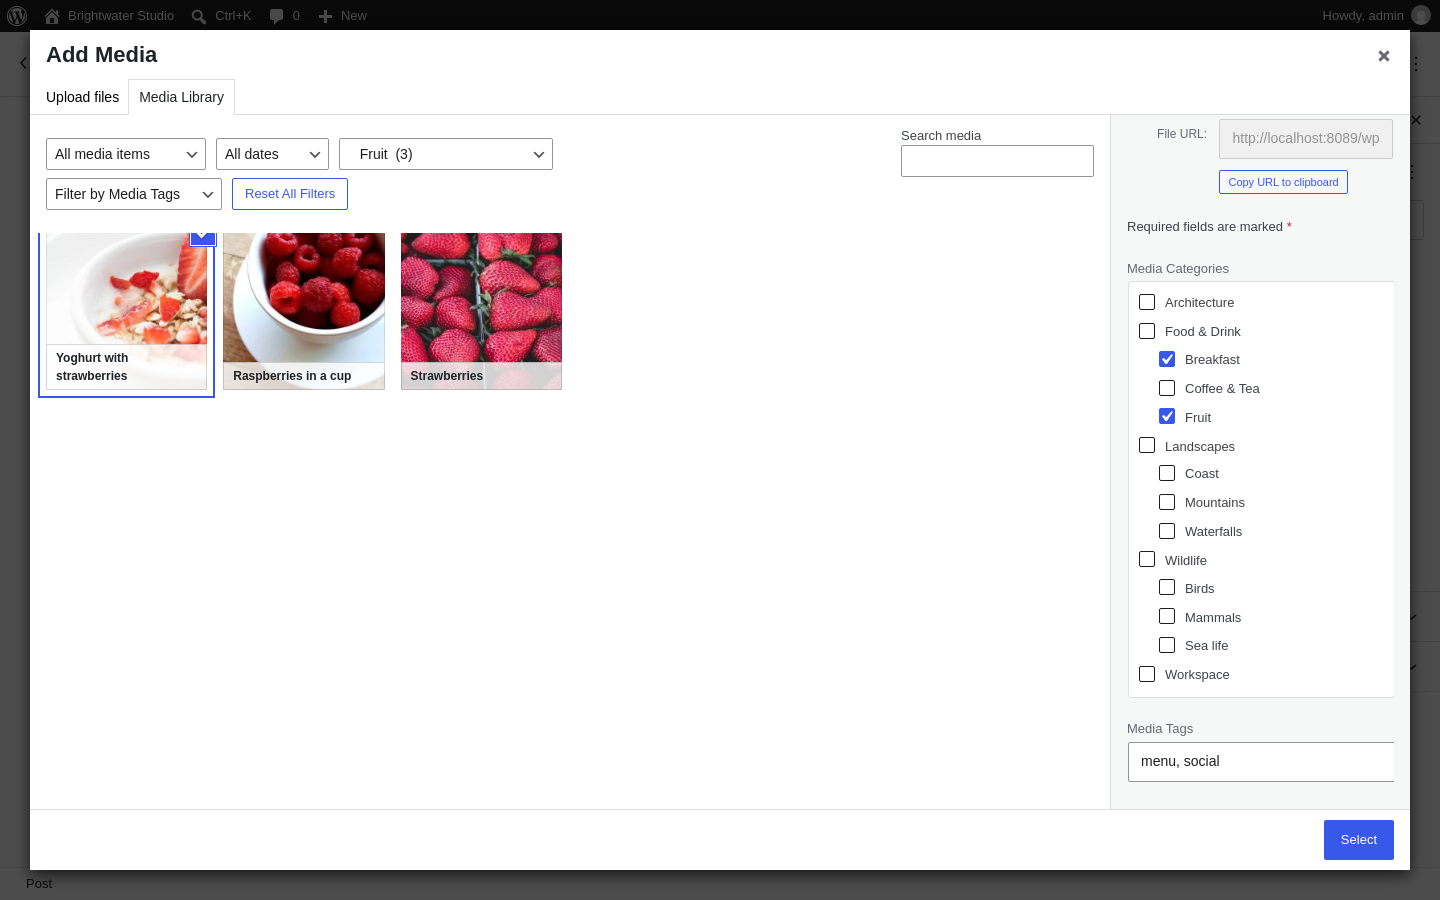Check the Food & Drink category
1440x900 pixels.
1147,331
